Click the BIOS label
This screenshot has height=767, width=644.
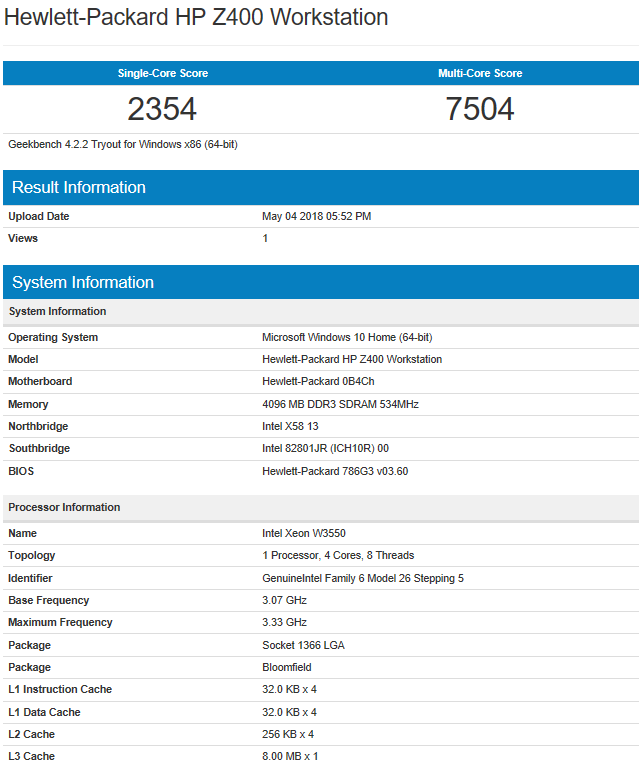(21, 472)
